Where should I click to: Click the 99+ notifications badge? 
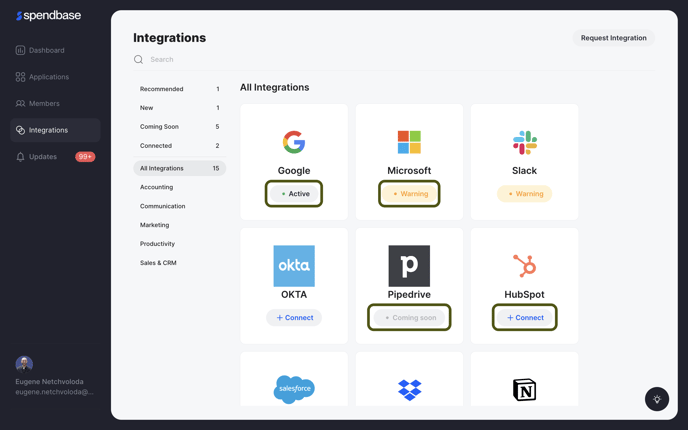(85, 157)
